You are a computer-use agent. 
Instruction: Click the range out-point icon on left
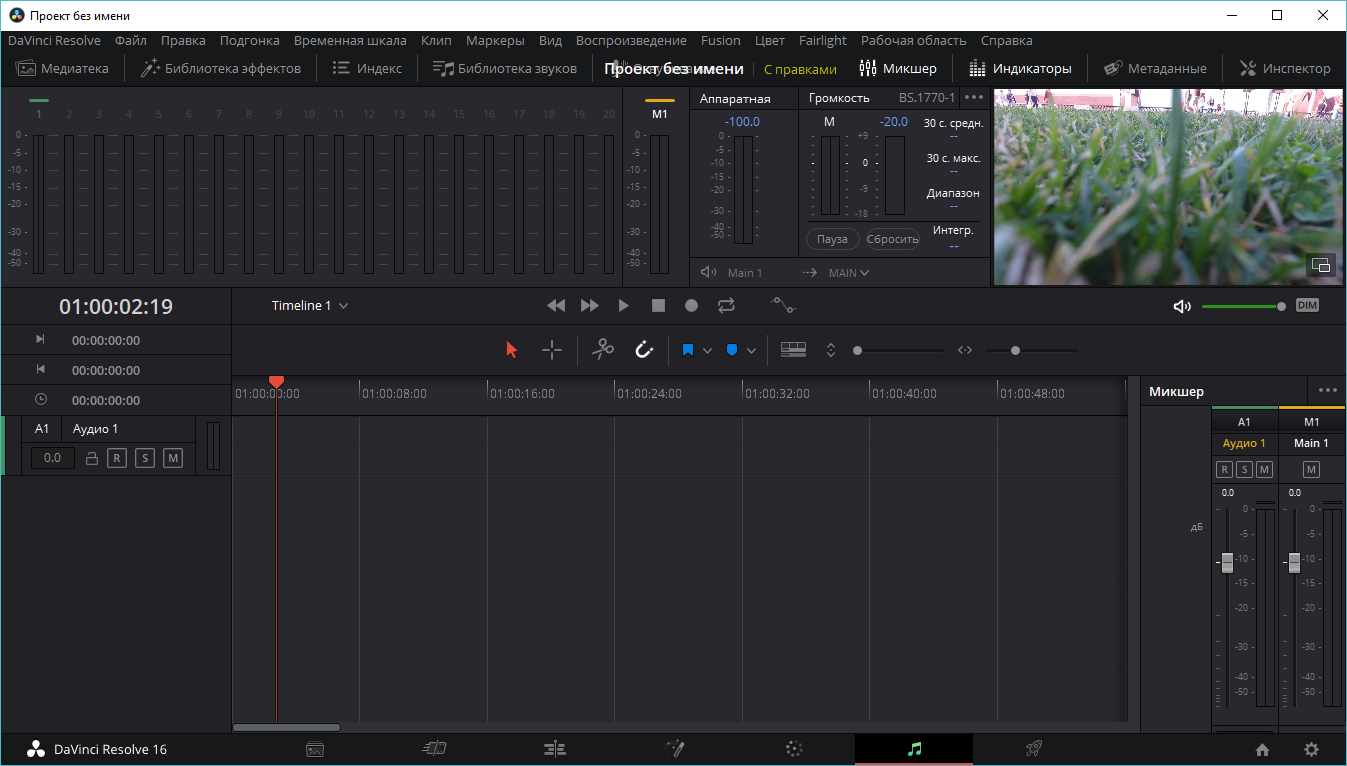[x=41, y=369]
